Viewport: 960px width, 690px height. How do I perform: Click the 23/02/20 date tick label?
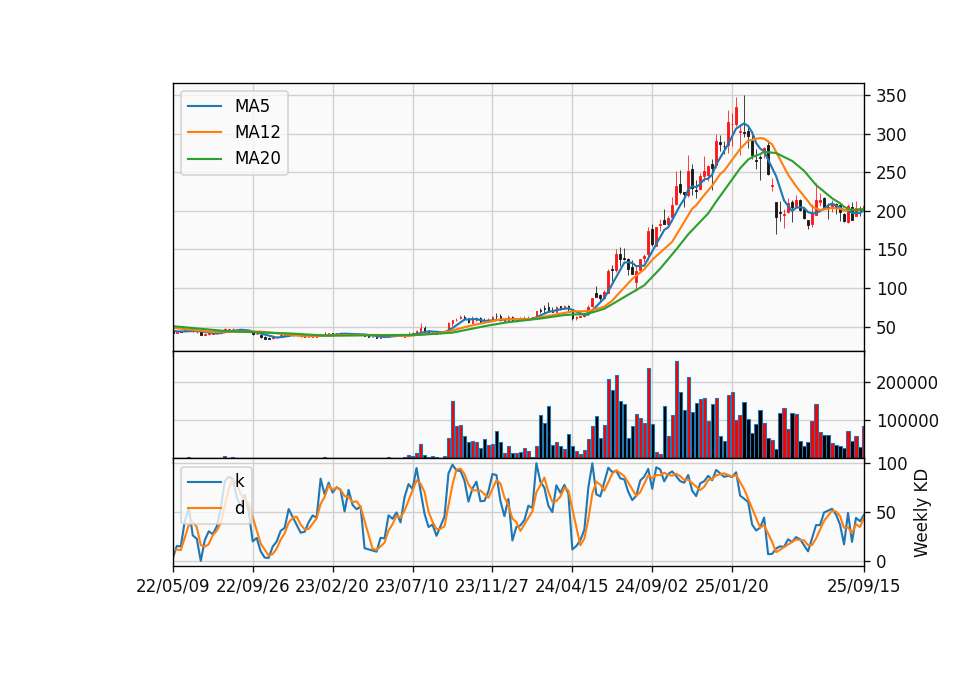click(332, 586)
